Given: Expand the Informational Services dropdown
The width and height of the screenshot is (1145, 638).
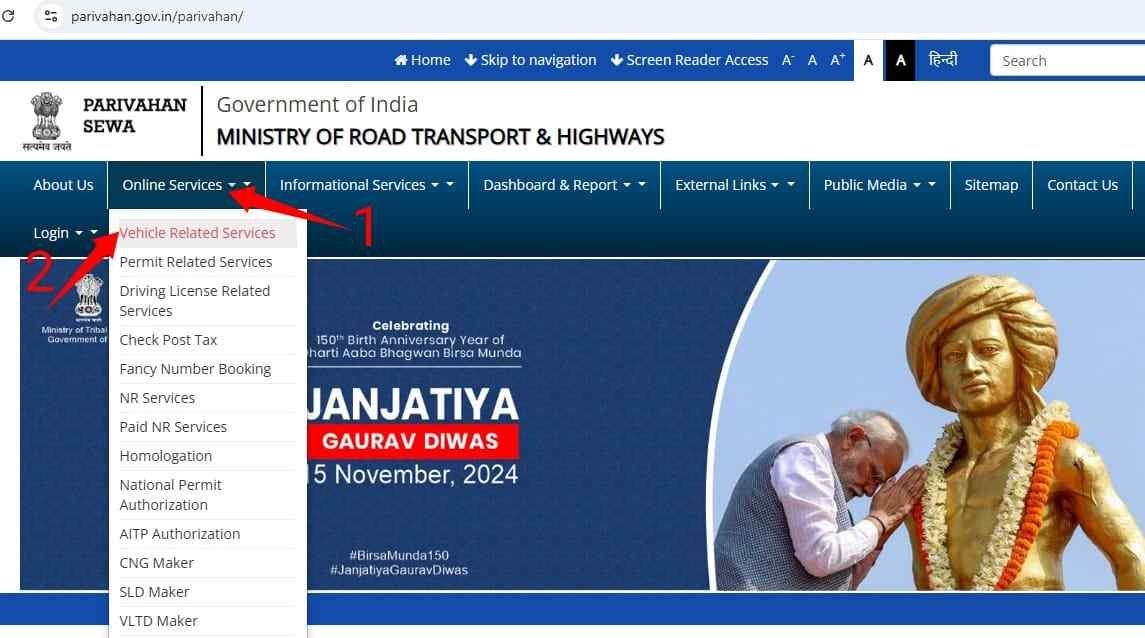Looking at the screenshot, I should 367,185.
